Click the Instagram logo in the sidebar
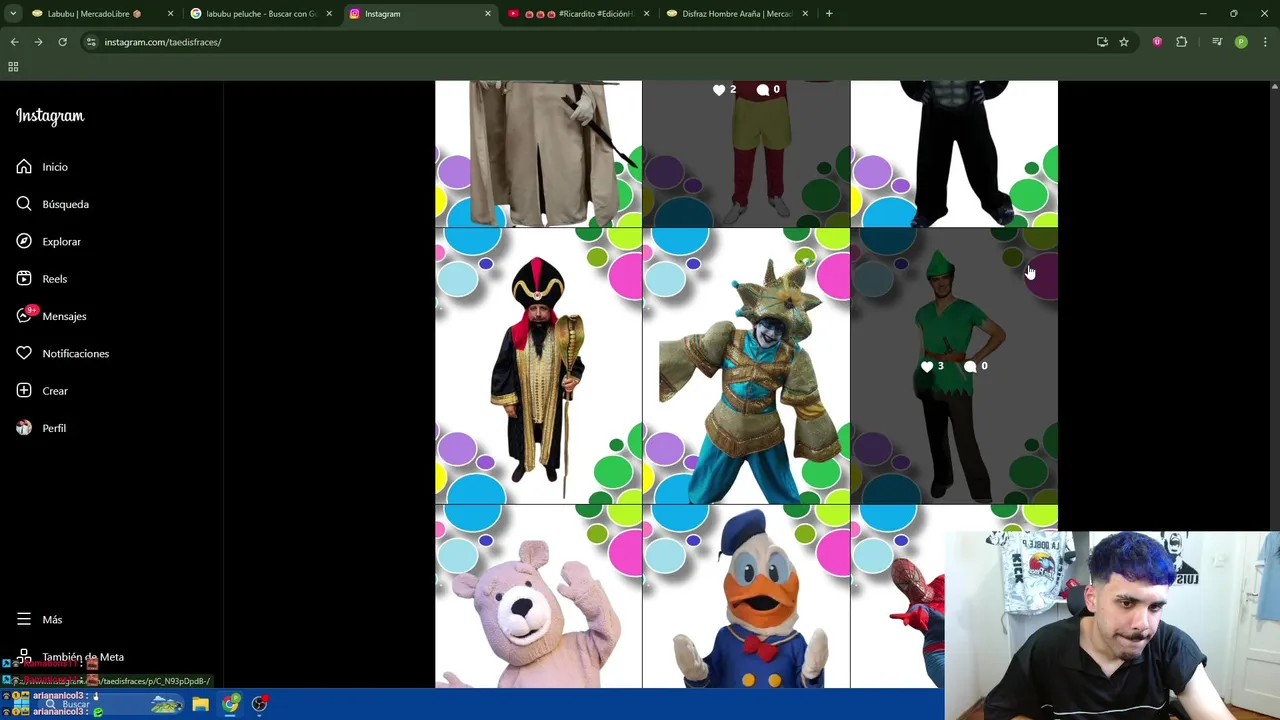 tap(50, 116)
